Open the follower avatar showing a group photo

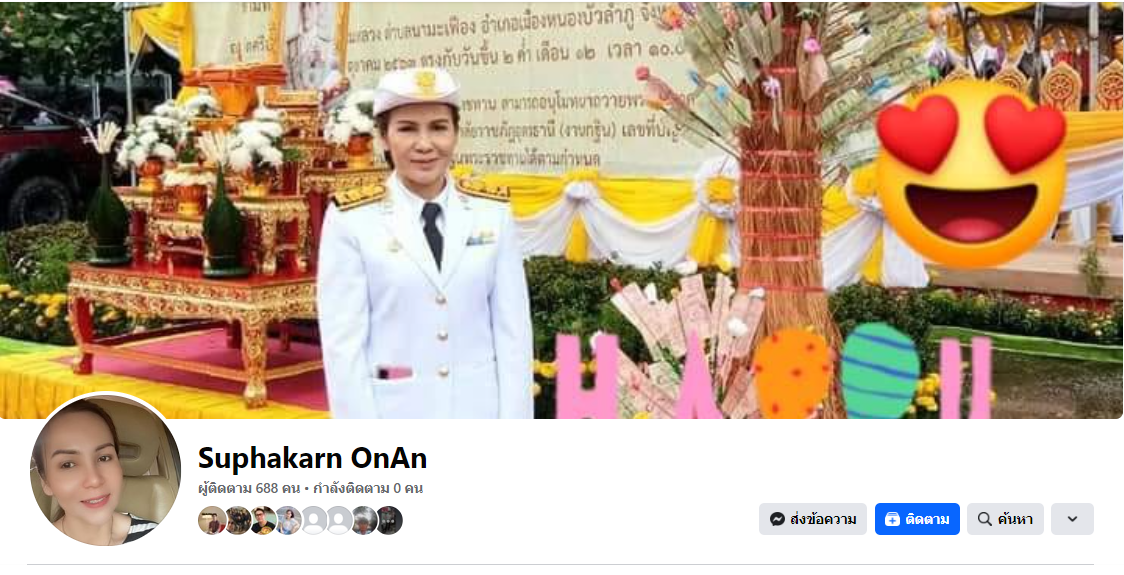238,521
